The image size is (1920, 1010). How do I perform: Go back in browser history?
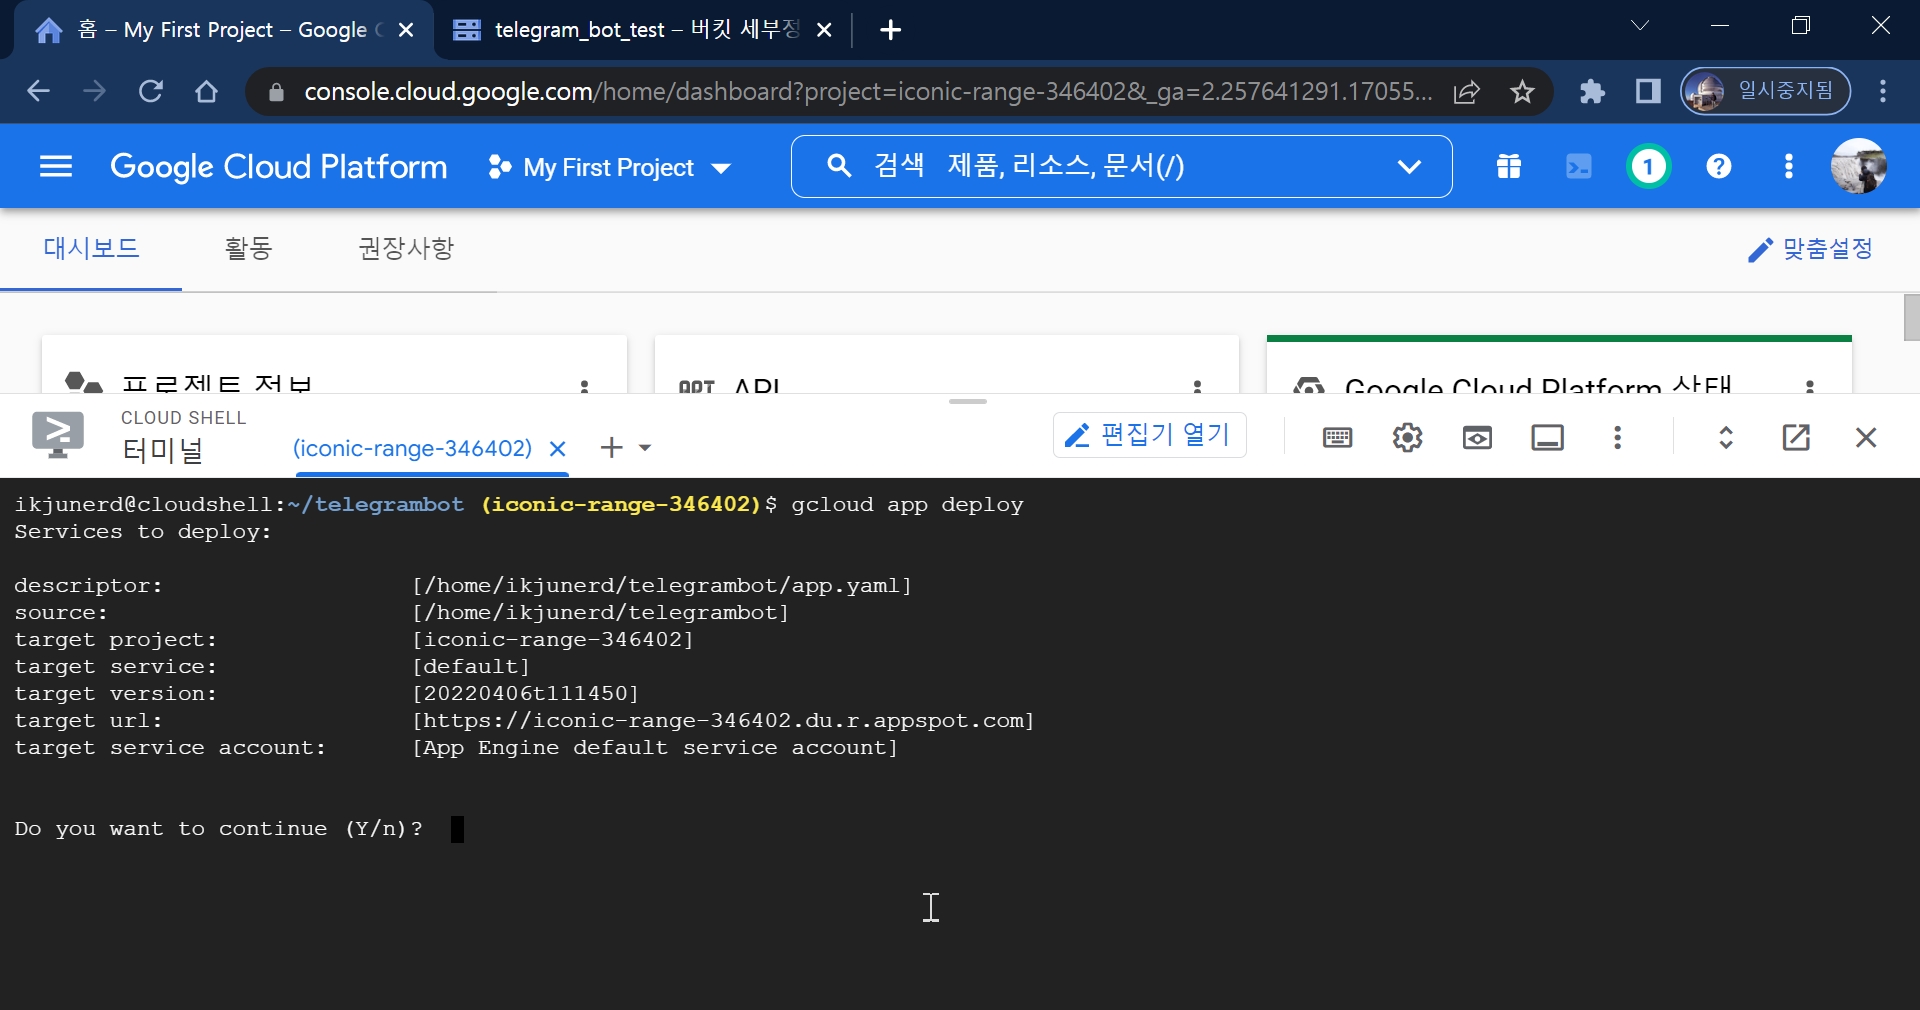pyautogui.click(x=38, y=92)
